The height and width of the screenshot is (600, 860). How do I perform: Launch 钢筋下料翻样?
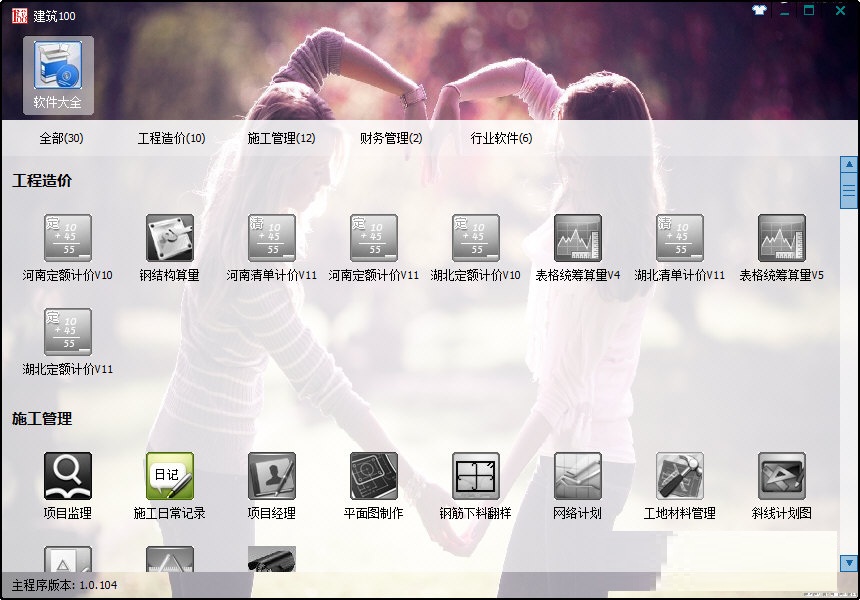point(475,478)
